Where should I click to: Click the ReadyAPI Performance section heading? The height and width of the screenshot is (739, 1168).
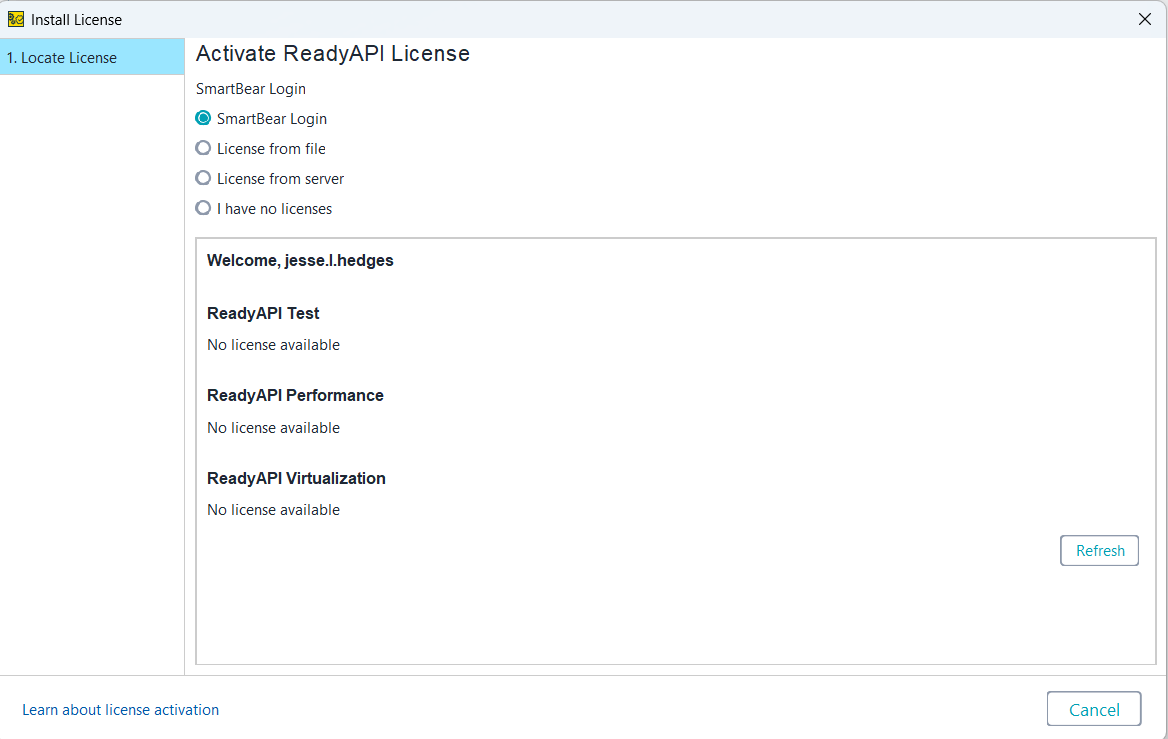coord(295,395)
